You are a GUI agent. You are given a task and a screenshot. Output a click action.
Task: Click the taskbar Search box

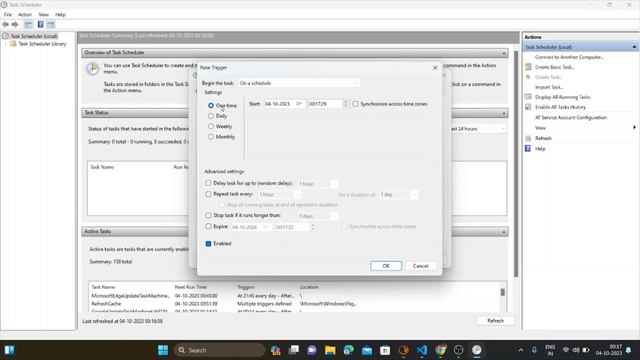(x=220, y=350)
